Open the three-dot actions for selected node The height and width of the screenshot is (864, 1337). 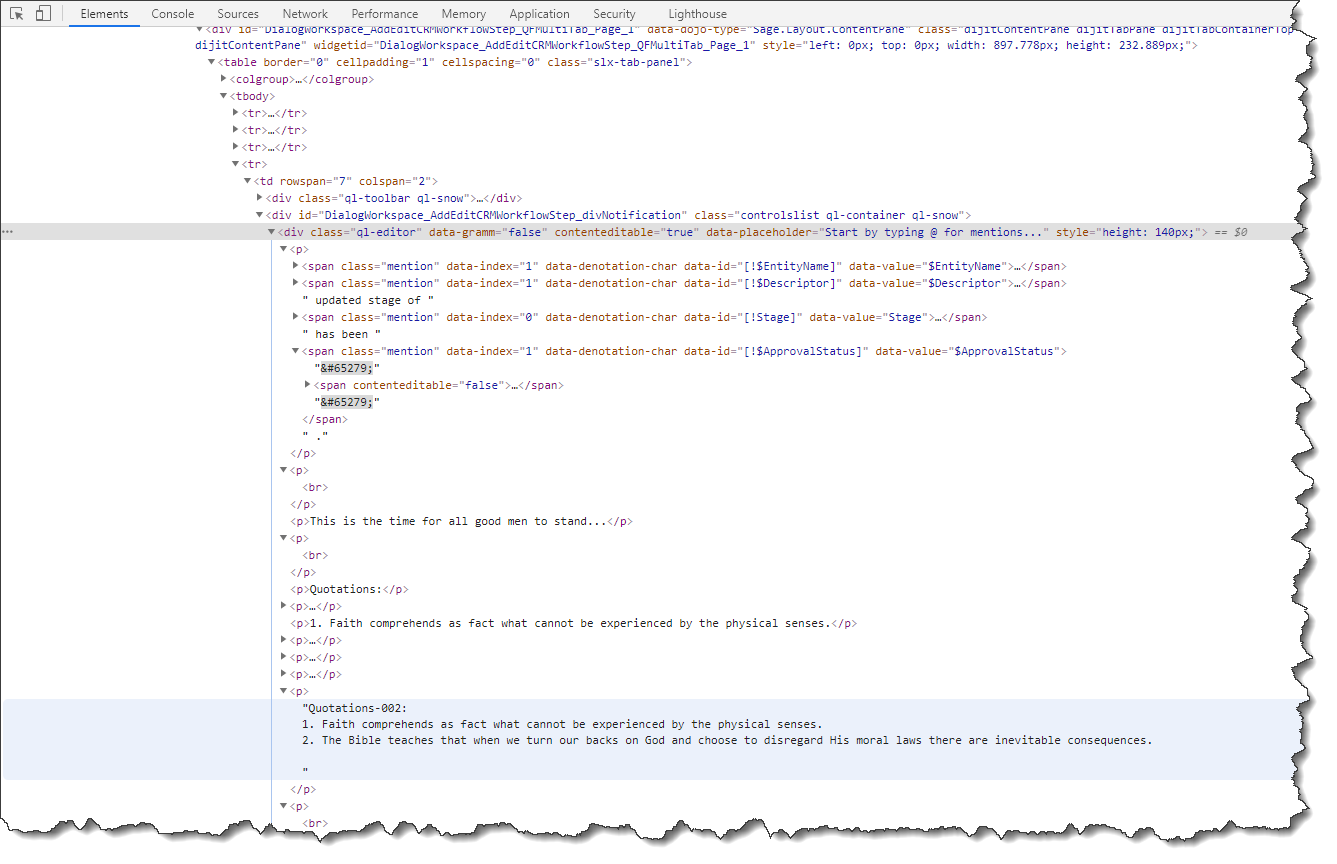click(8, 232)
